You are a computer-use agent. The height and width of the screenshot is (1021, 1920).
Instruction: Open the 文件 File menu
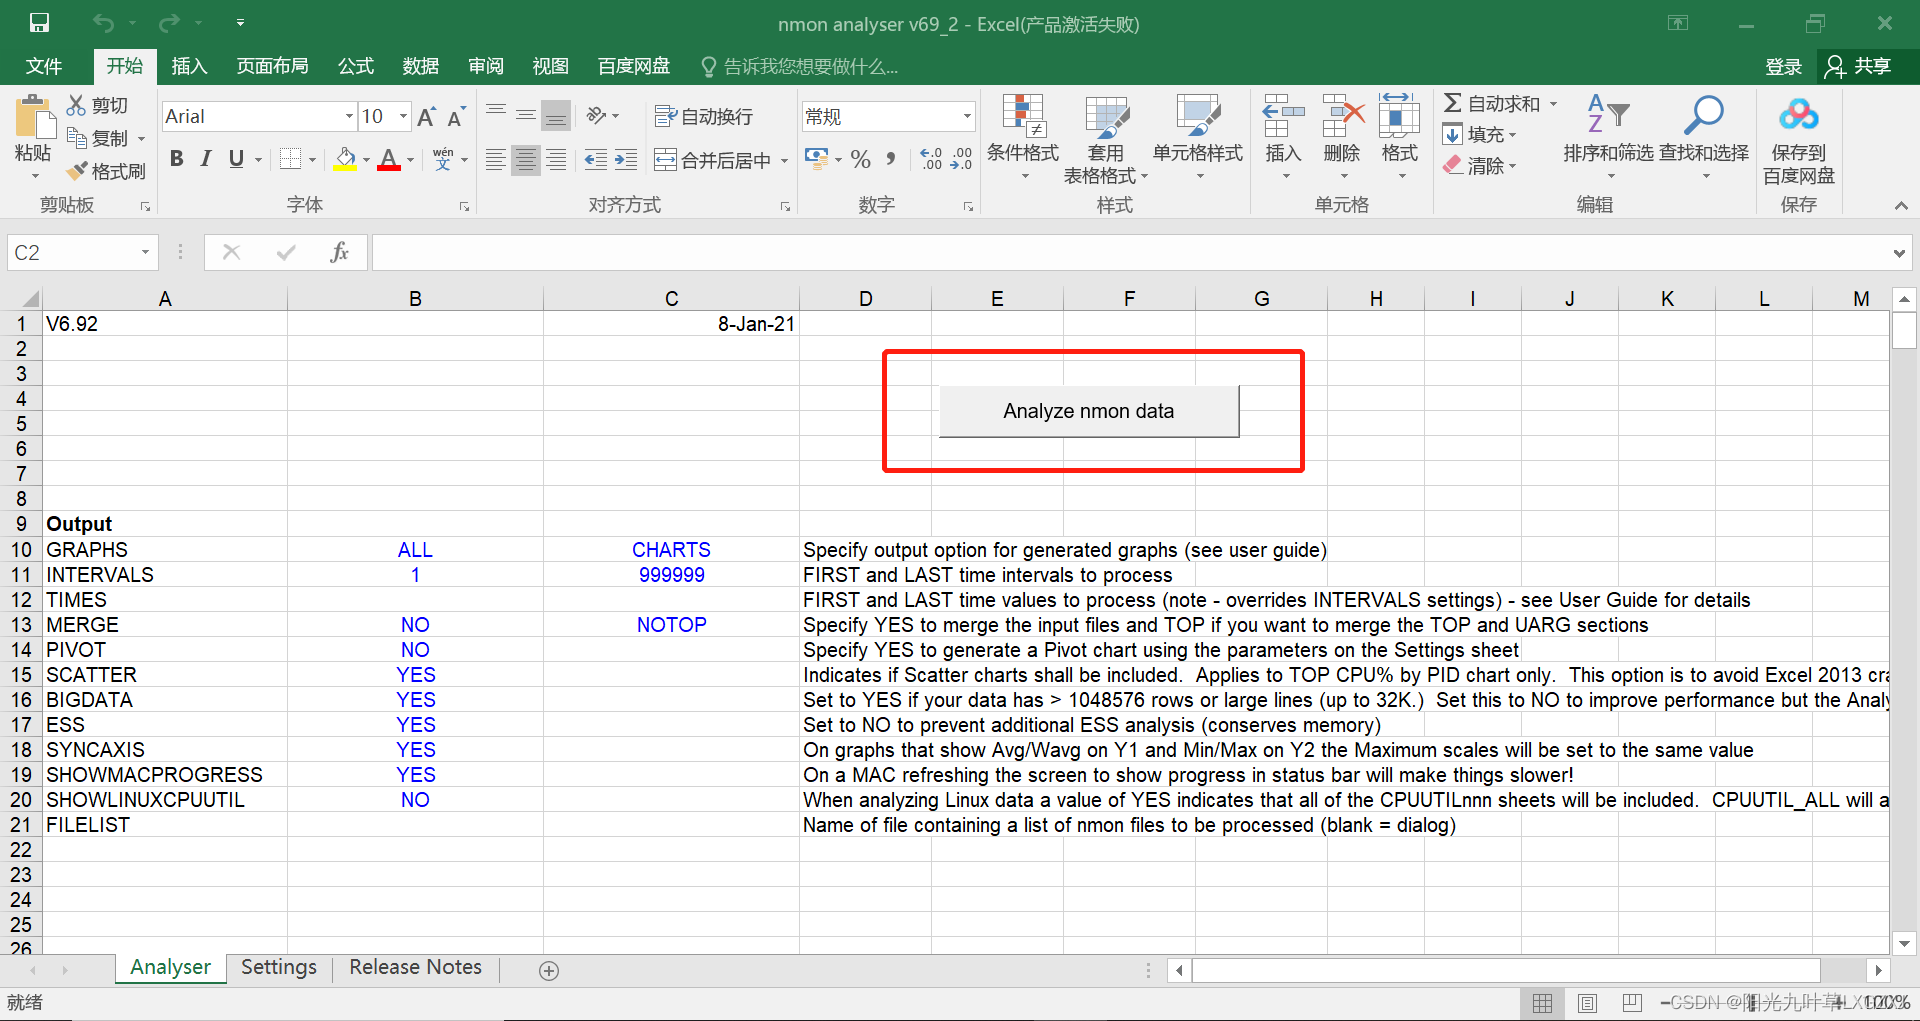pyautogui.click(x=44, y=66)
